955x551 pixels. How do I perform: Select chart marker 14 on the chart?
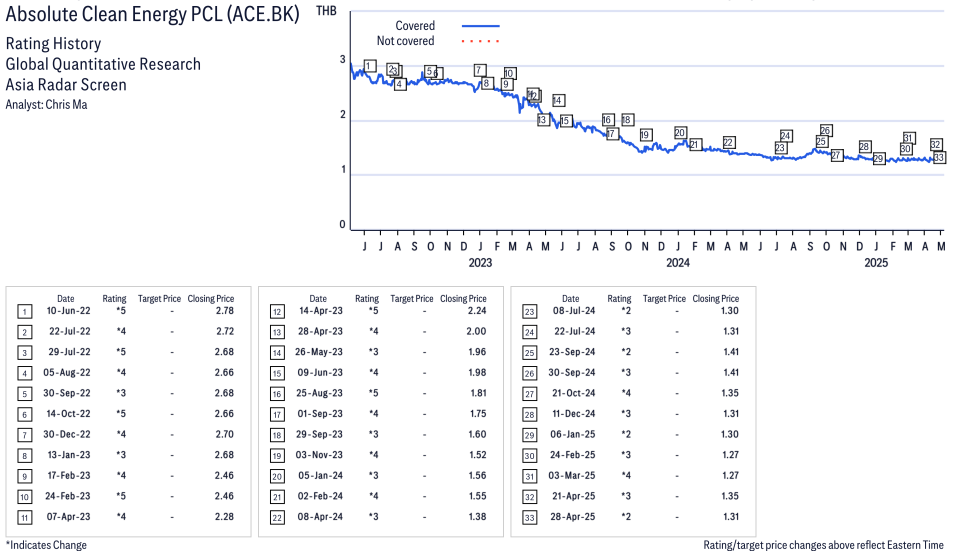[x=558, y=100]
